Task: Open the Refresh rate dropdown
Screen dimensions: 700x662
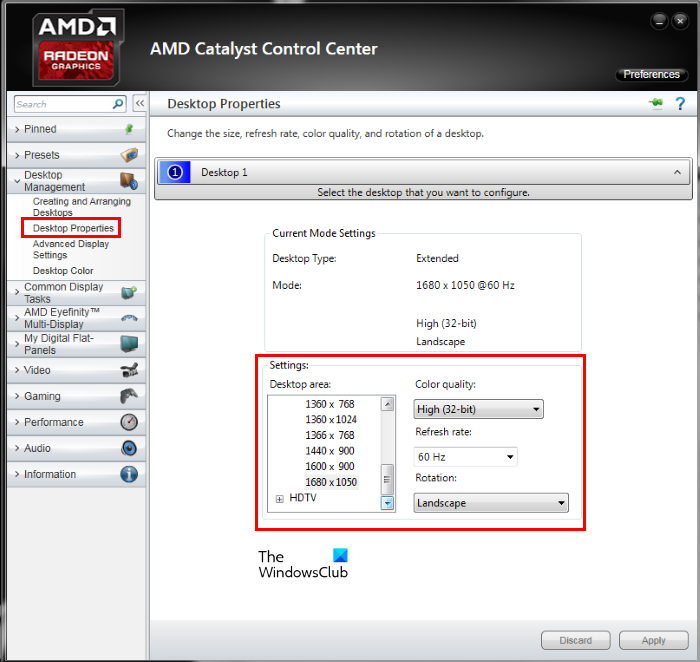Action: point(465,457)
